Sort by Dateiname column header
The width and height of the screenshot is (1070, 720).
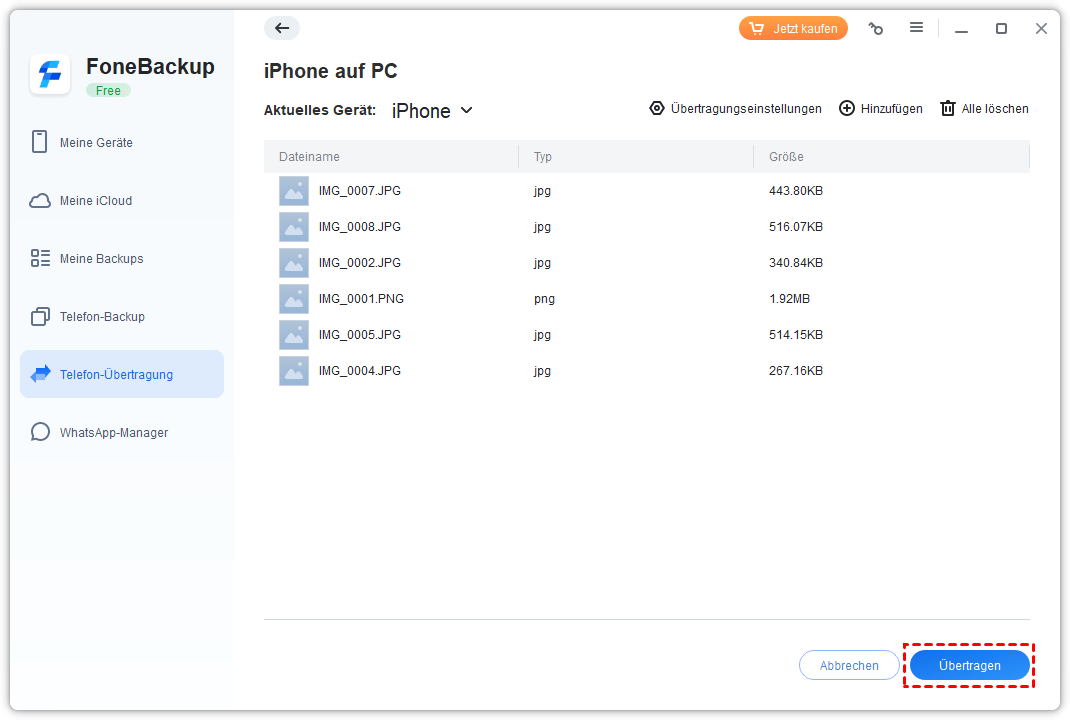coord(309,157)
